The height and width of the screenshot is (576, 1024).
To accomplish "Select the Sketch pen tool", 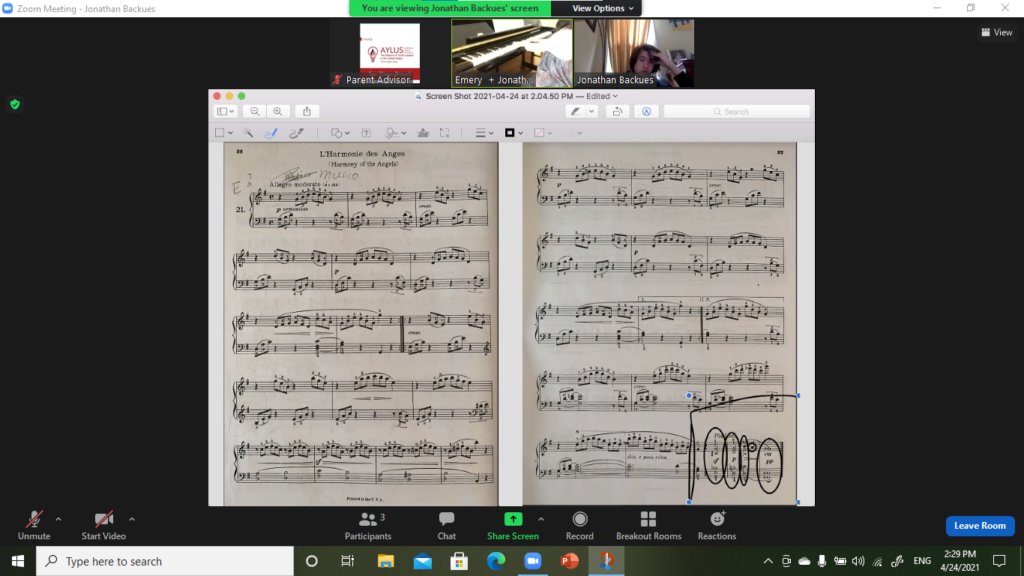I will click(271, 133).
